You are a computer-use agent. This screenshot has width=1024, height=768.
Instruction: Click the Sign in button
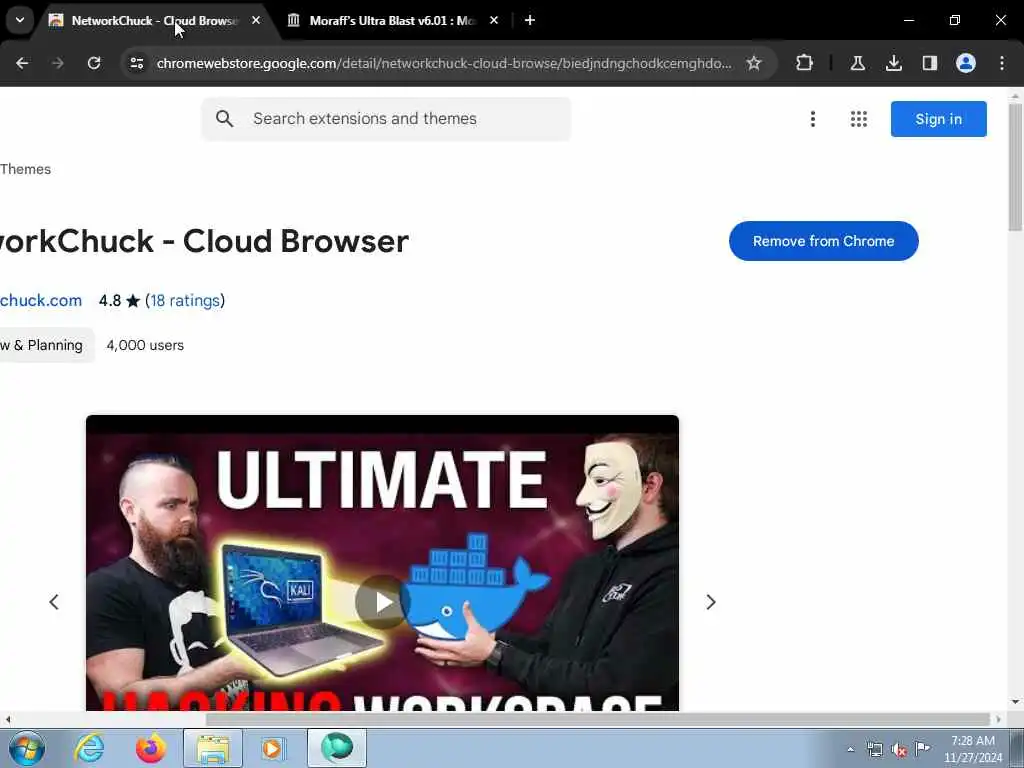(938, 119)
